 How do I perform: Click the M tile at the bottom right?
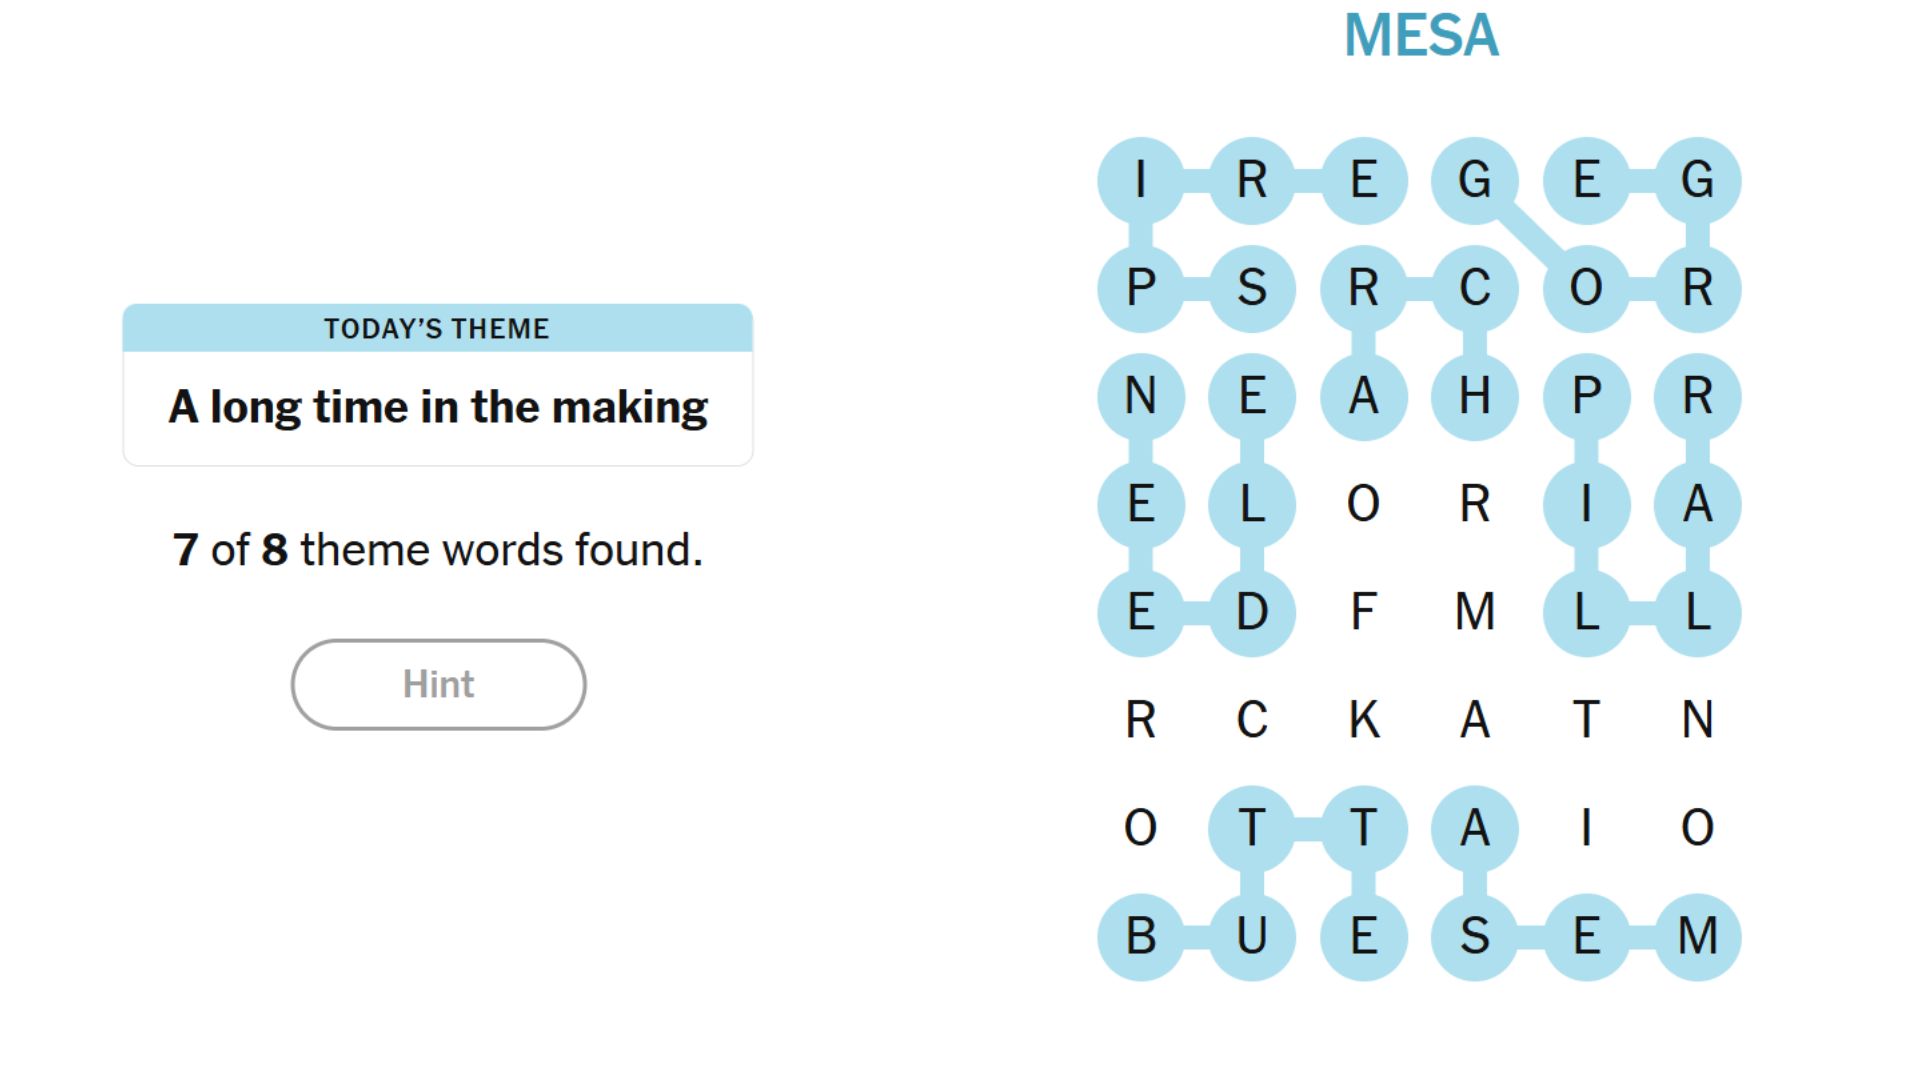1695,935
